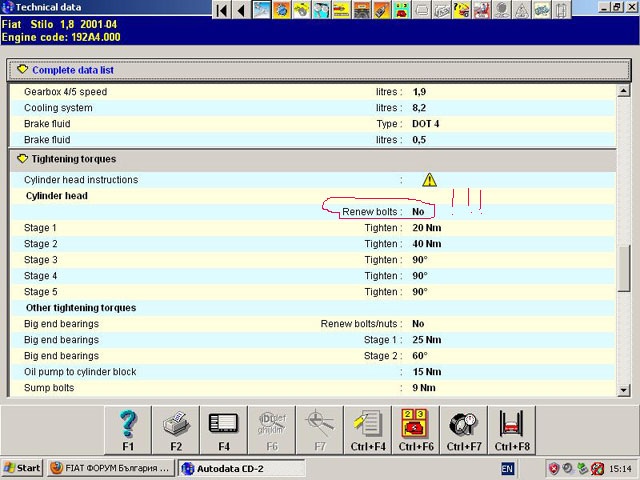The width and height of the screenshot is (640, 480).
Task: Click the EN language indicator in tray
Action: point(507,469)
